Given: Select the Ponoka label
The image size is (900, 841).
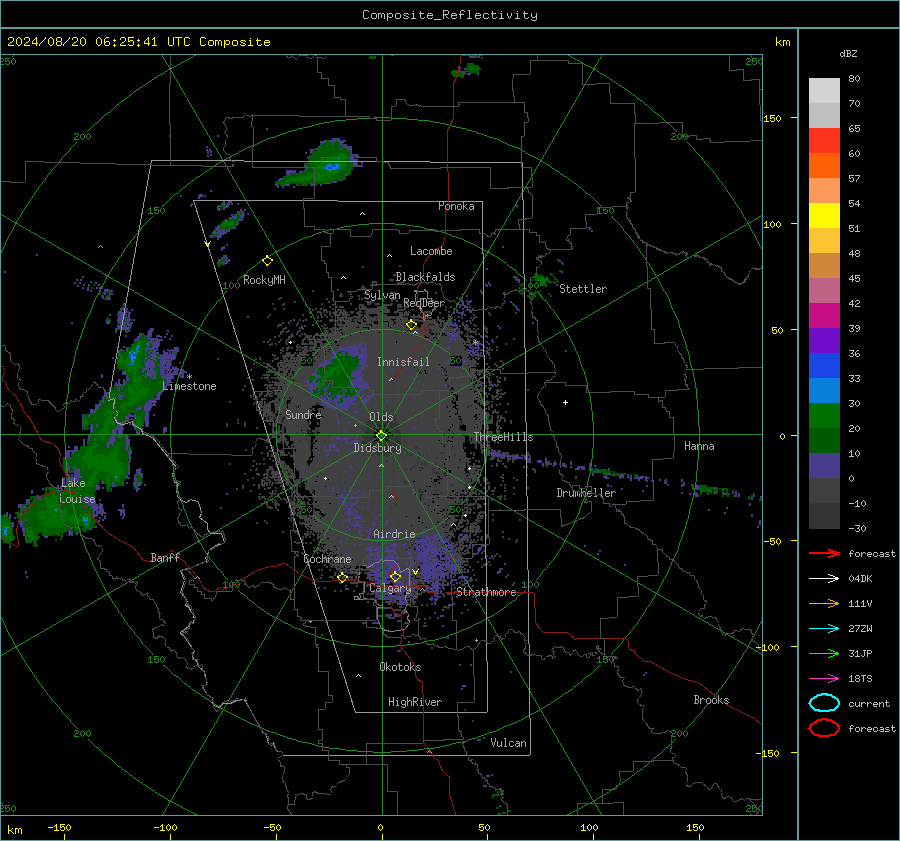Looking at the screenshot, I should [456, 206].
